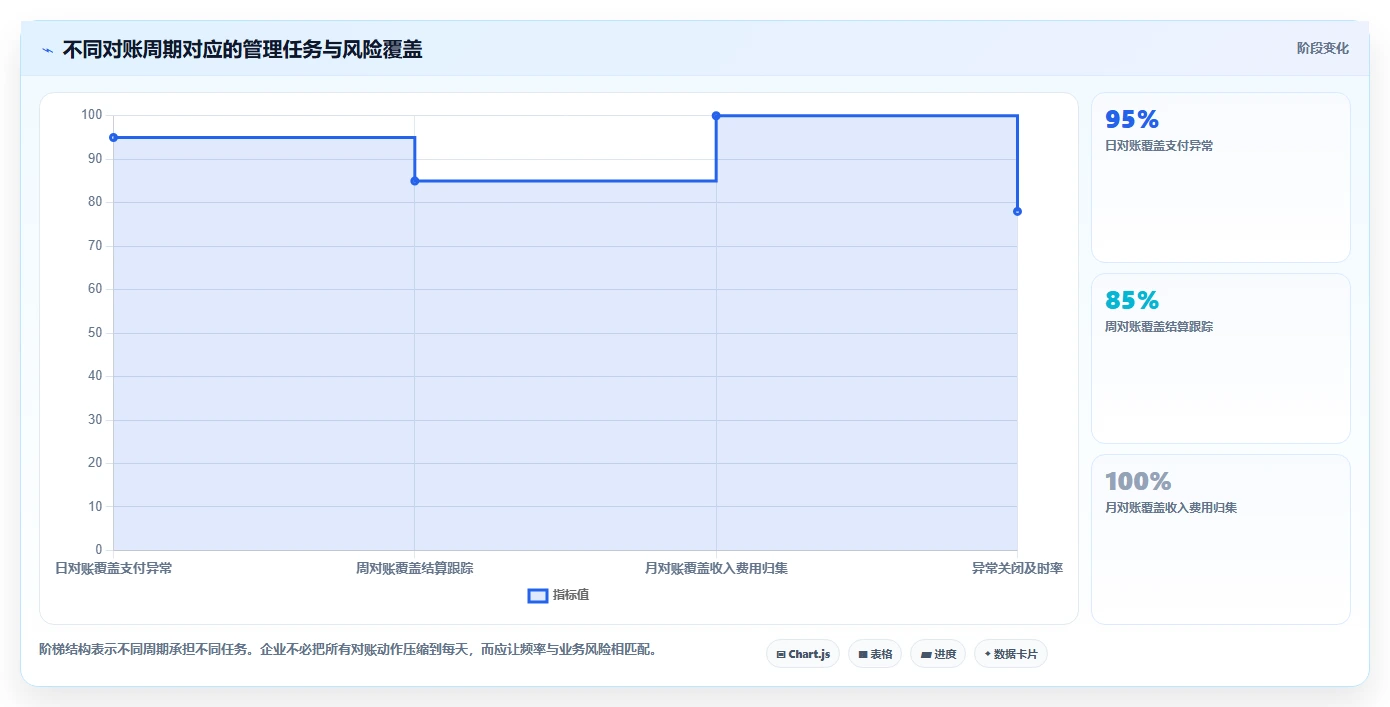Click the y-axis value 90
This screenshot has height=707, width=1390.
click(x=95, y=159)
